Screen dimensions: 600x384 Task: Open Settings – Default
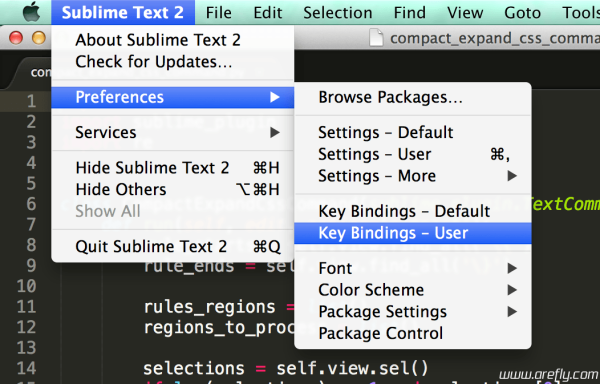[413, 132]
